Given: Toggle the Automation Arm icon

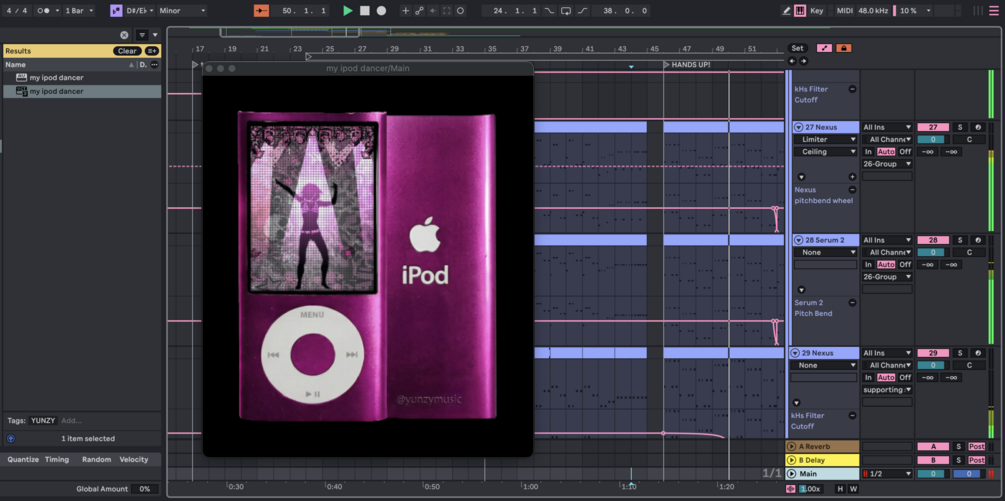Looking at the screenshot, I should coord(419,11).
